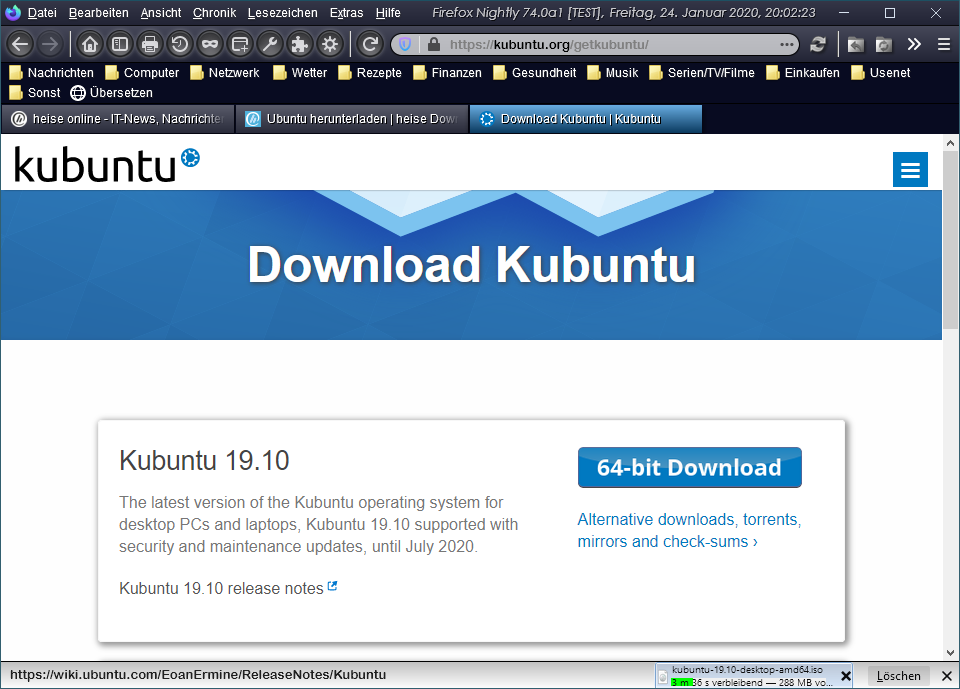The width and height of the screenshot is (960, 689).
Task: Open the Firefox hamburger menu
Action: pyautogui.click(x=943, y=44)
